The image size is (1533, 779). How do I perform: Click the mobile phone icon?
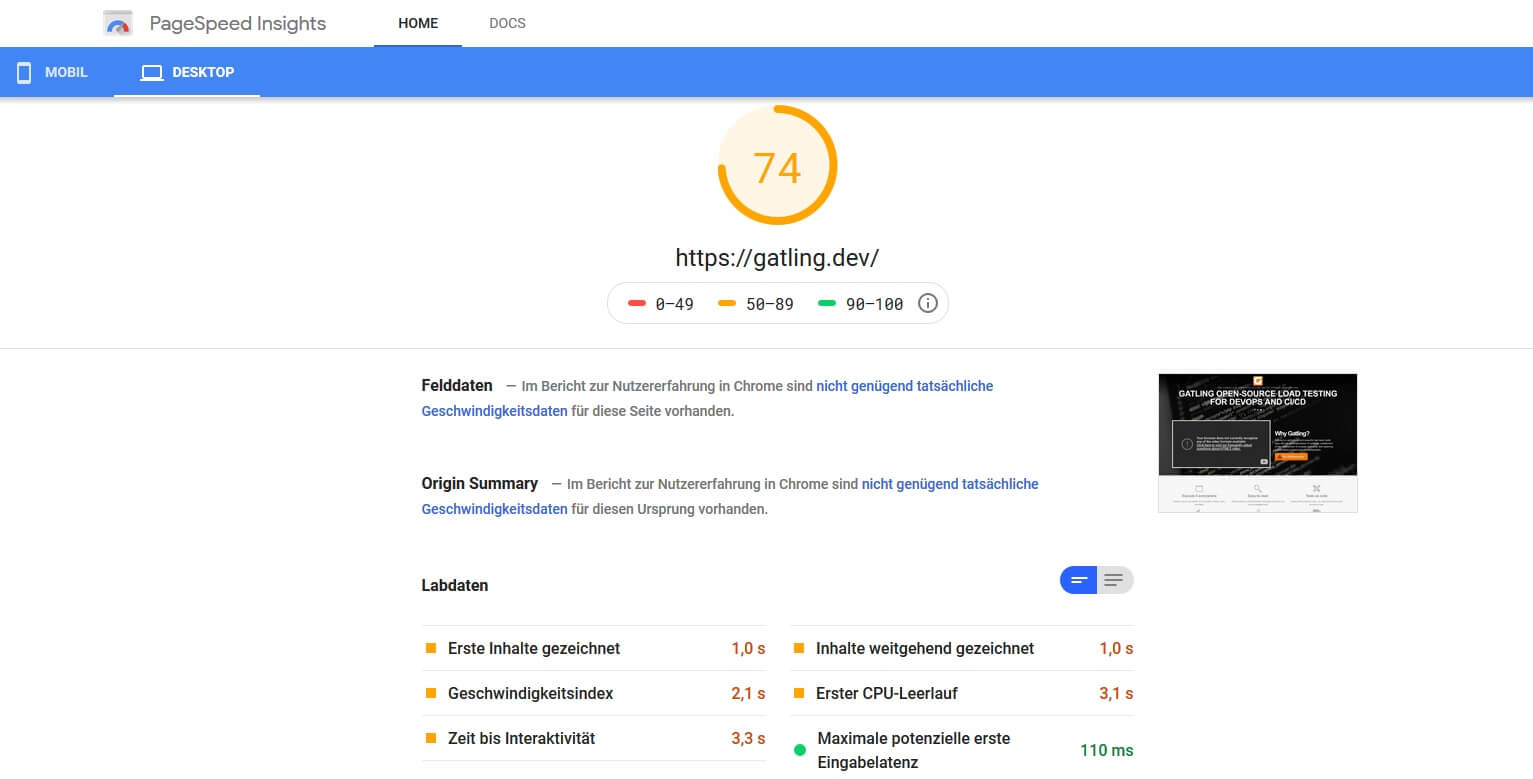(24, 72)
